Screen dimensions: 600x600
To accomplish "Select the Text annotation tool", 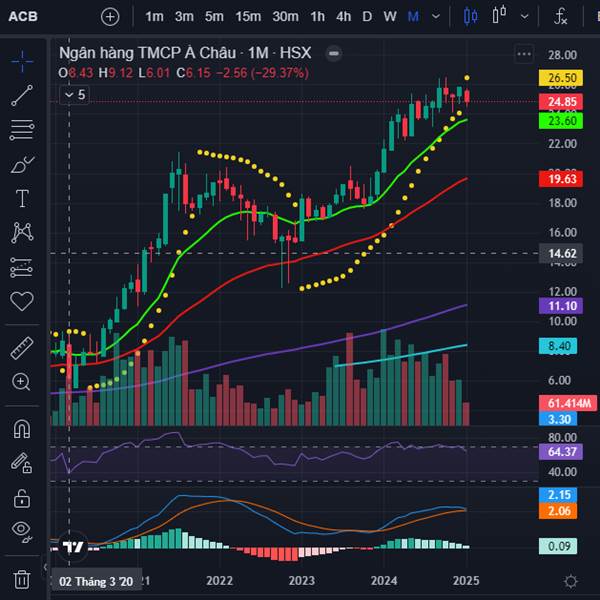I will 22,199.
